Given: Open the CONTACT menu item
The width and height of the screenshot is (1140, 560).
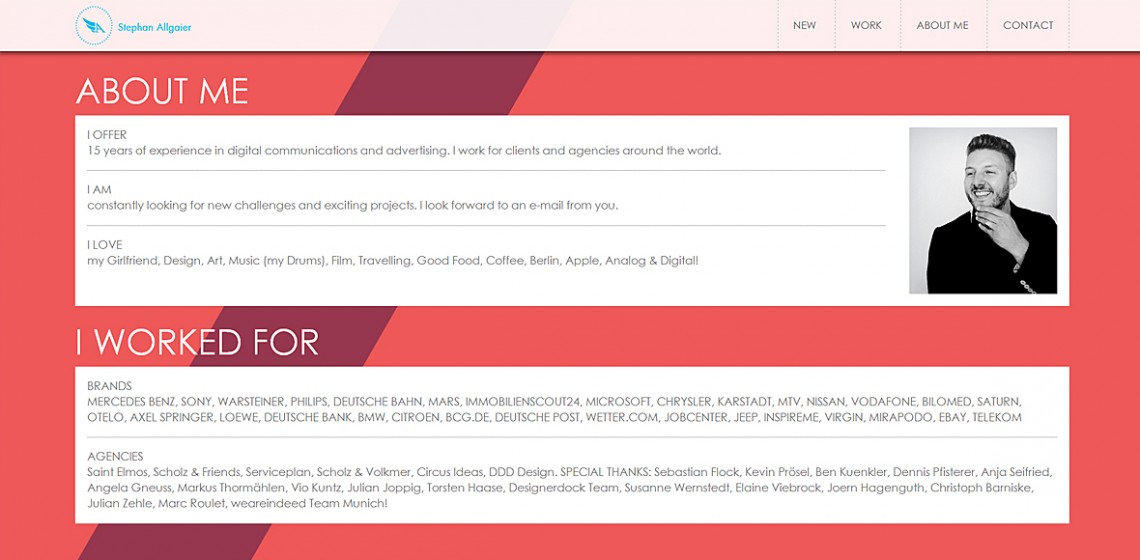Looking at the screenshot, I should click(1028, 25).
